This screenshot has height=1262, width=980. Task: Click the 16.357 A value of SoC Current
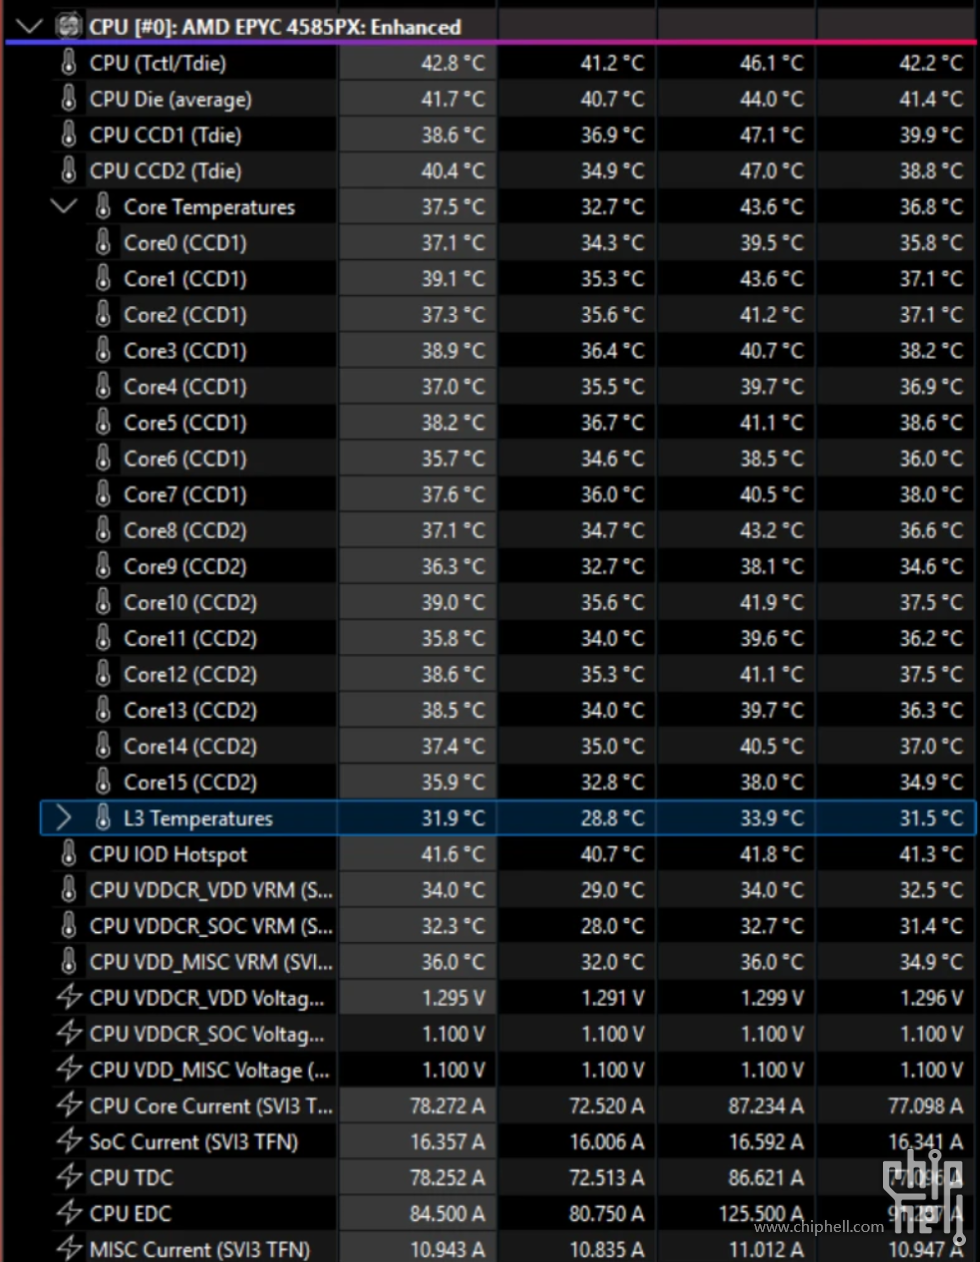447,1142
